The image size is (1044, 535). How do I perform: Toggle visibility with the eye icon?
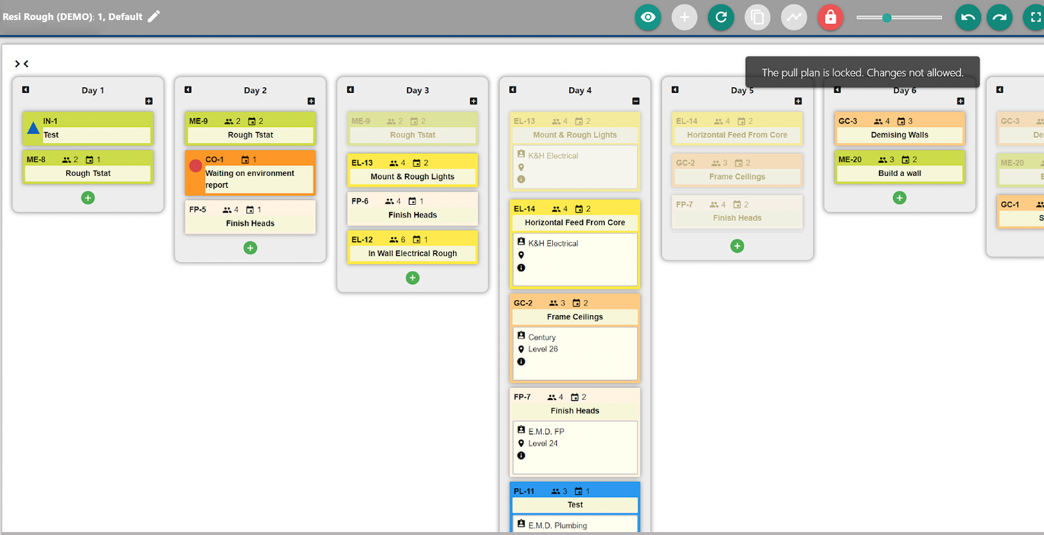pos(648,17)
